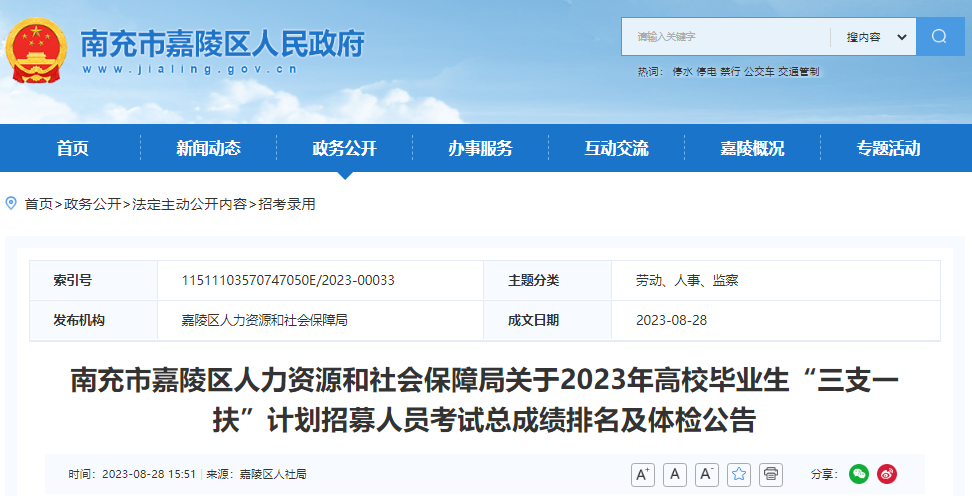Increase font size with A+ icon
The image size is (972, 496).
[643, 475]
